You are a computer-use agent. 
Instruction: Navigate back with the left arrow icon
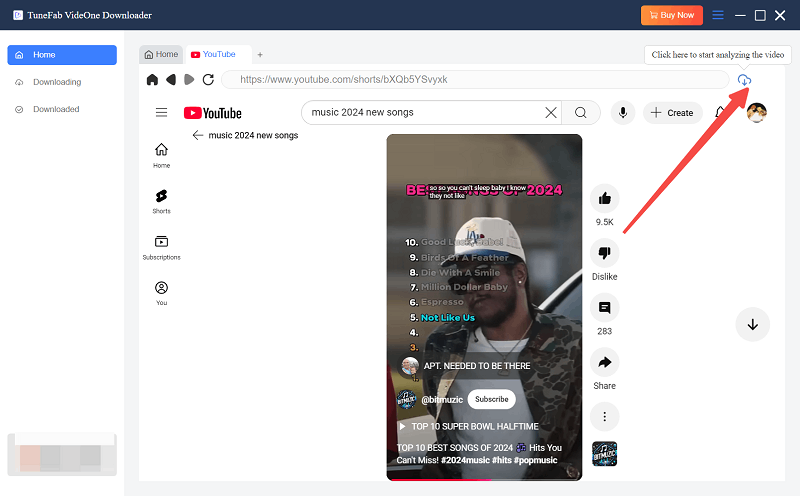(x=171, y=80)
